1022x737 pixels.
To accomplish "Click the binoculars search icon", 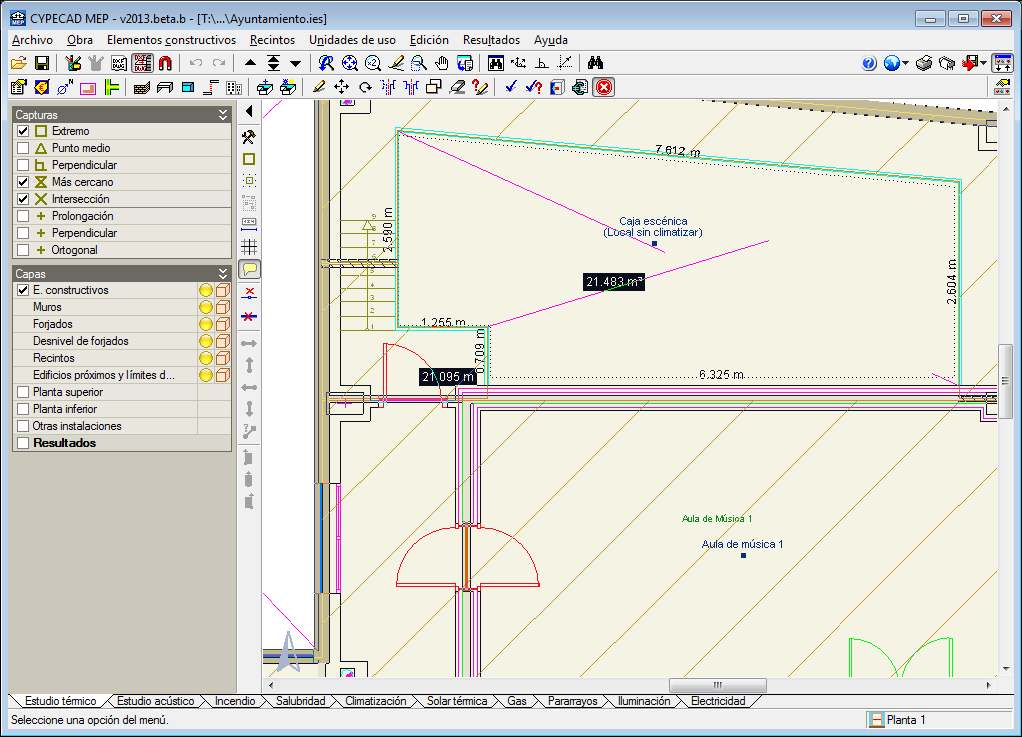I will [595, 63].
